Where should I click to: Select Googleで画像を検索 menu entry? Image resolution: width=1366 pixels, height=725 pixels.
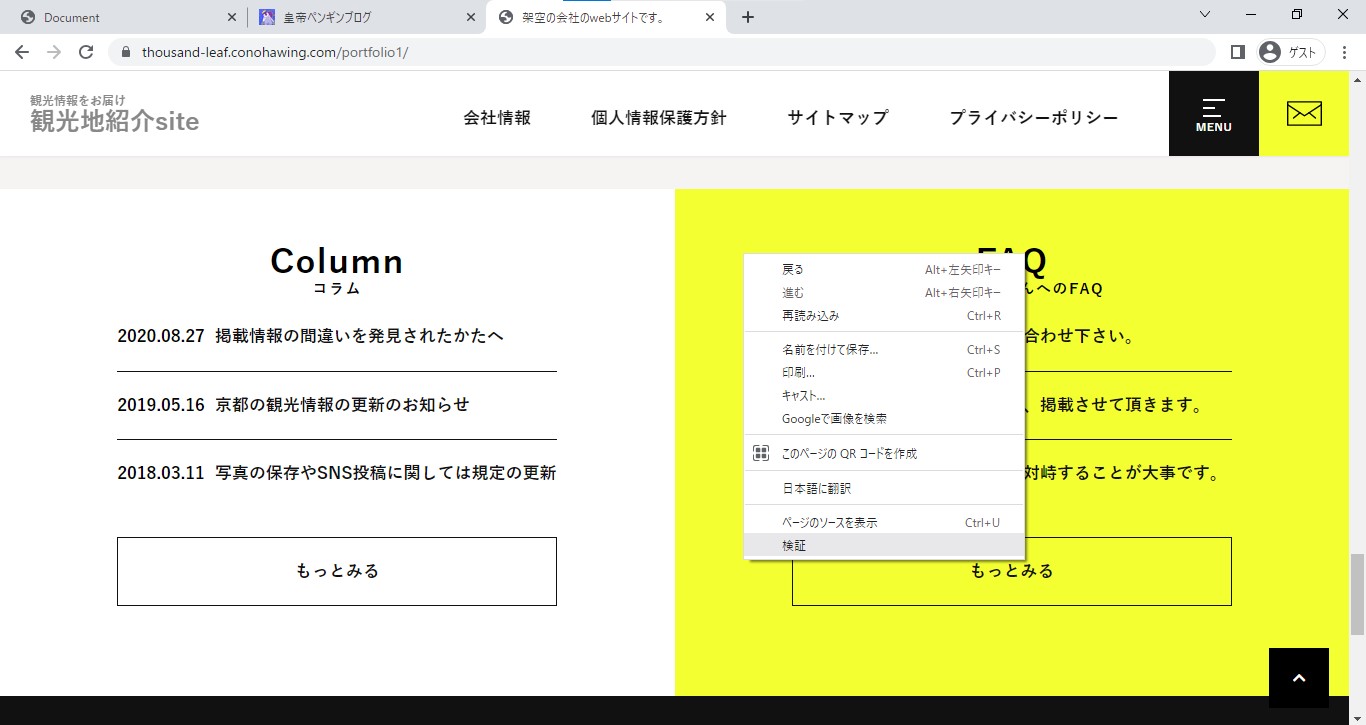884,418
